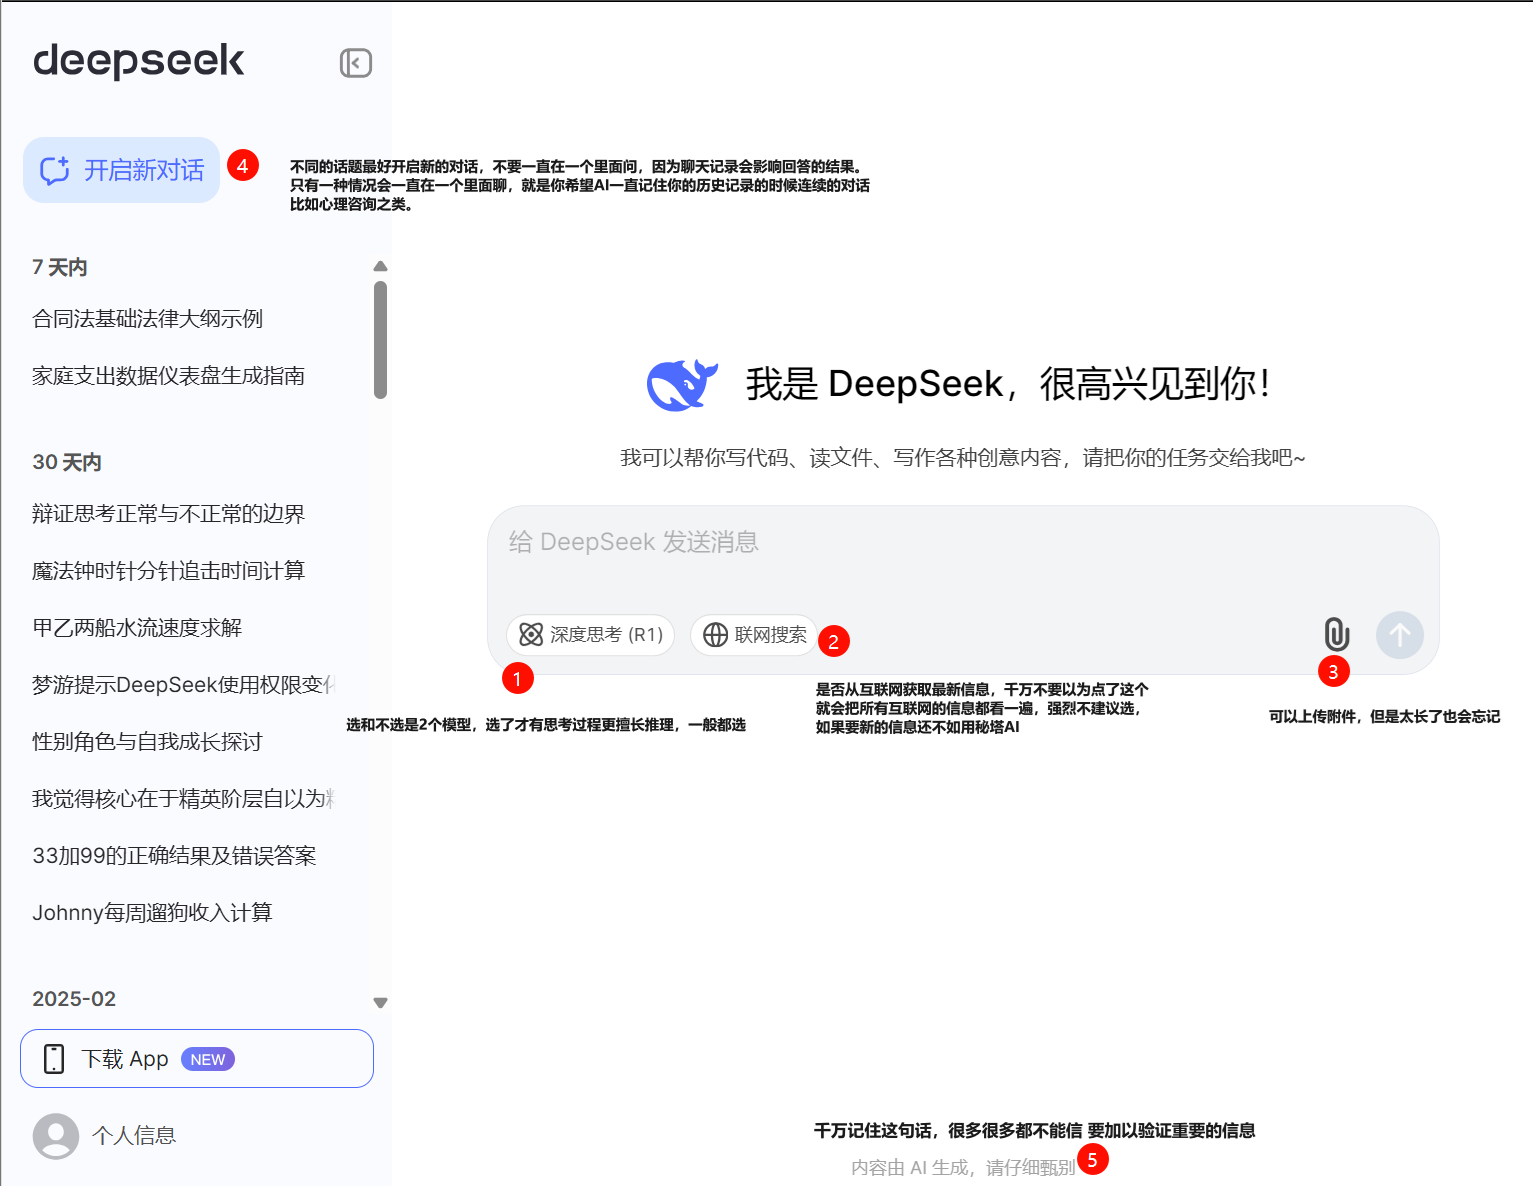Expand the 30 天内 history list
This screenshot has width=1533, height=1186.
[x=66, y=462]
